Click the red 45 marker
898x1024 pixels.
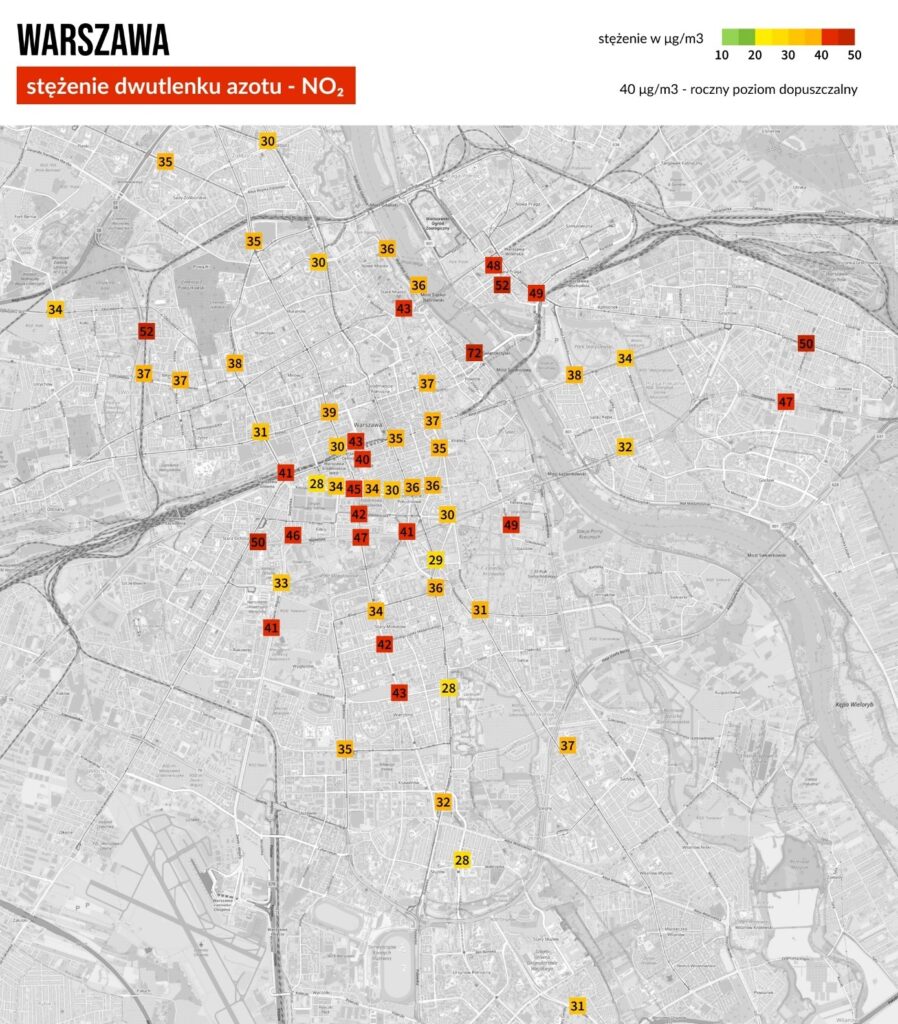click(353, 488)
